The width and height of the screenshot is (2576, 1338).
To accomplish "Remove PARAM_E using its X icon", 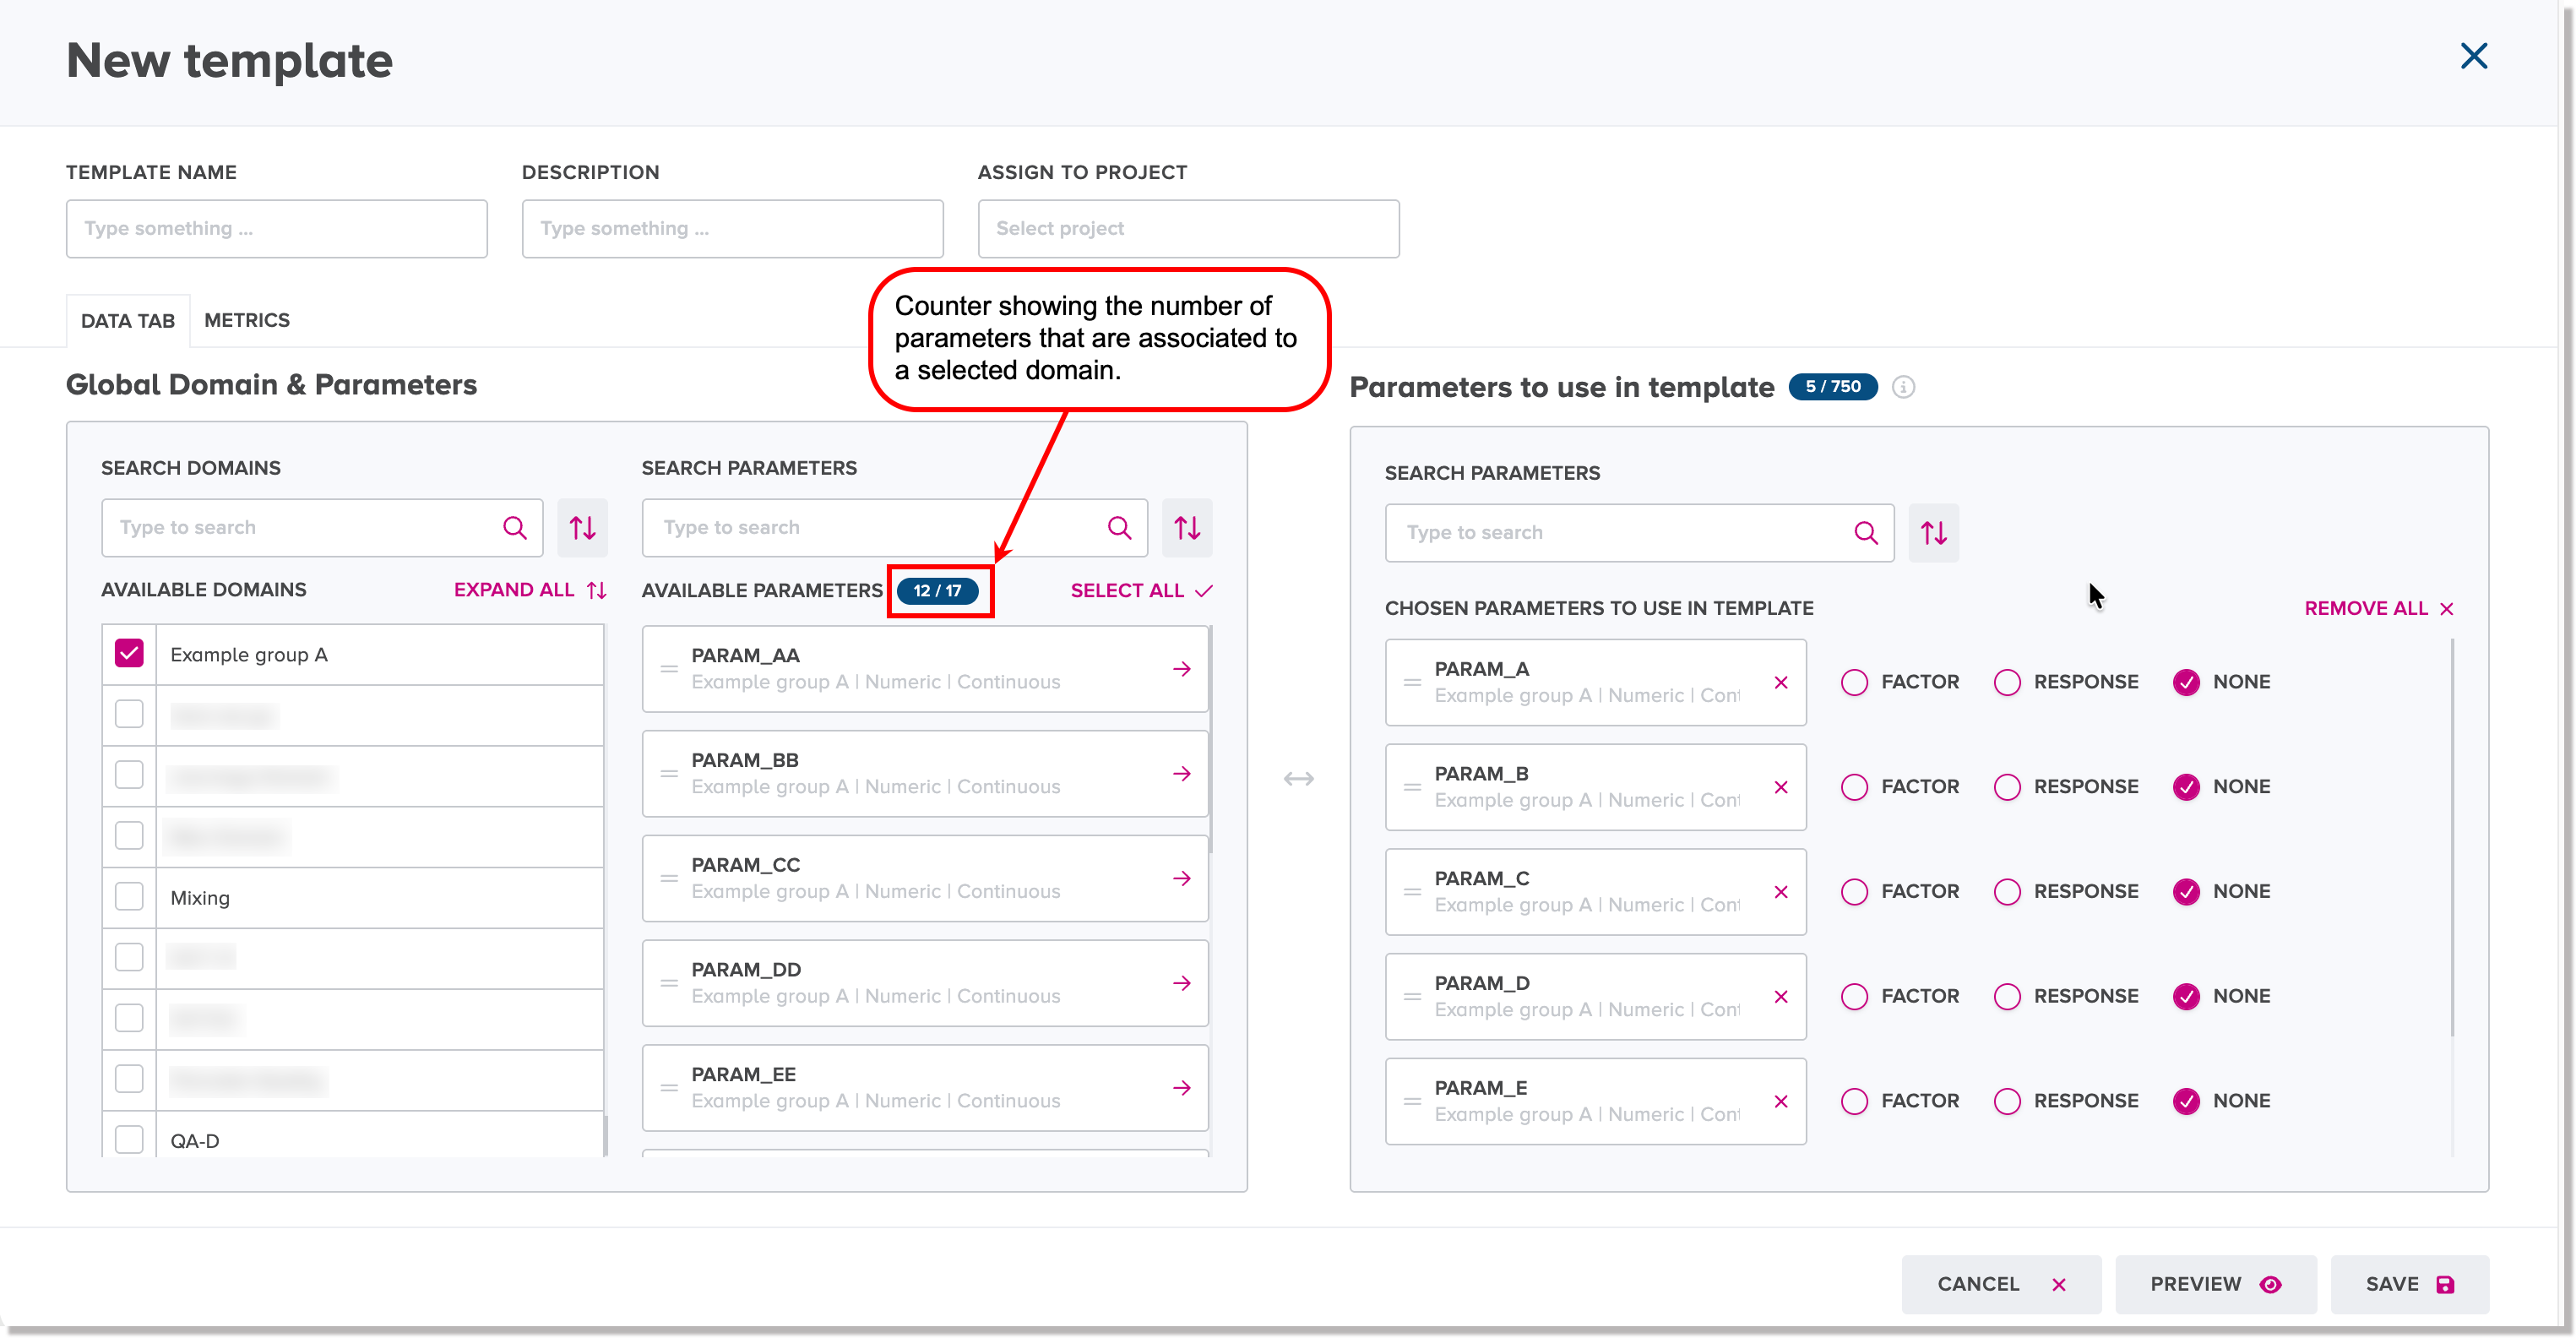I will coord(1780,1101).
